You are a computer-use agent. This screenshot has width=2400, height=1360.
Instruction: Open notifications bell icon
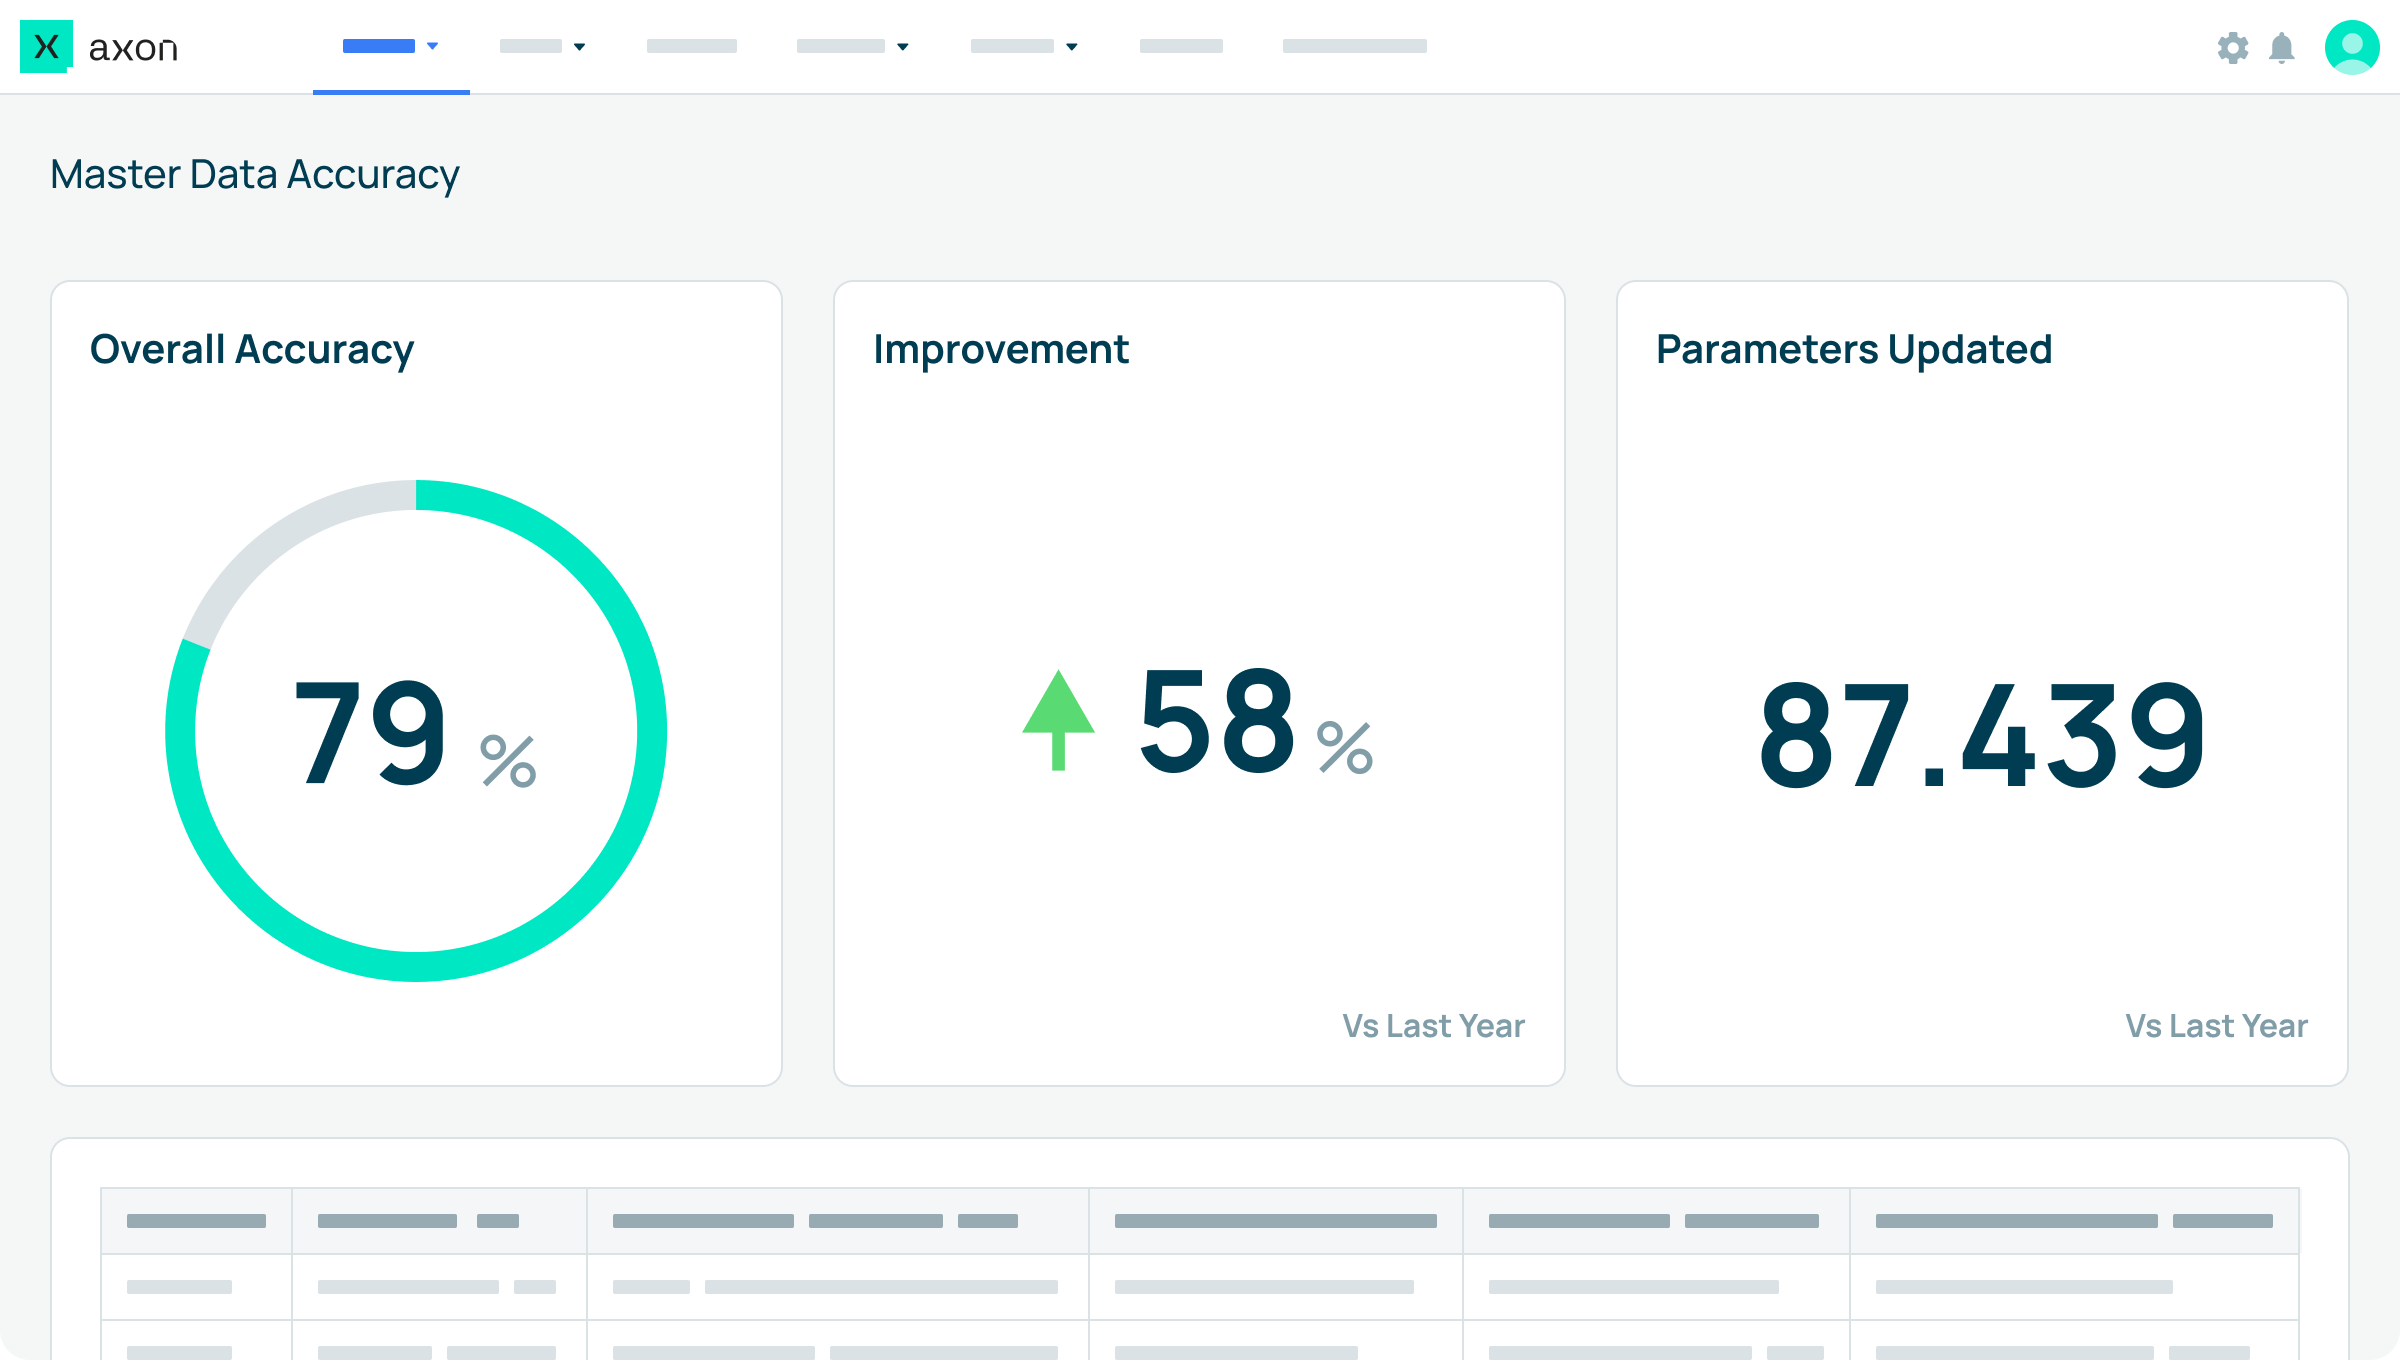[2281, 48]
